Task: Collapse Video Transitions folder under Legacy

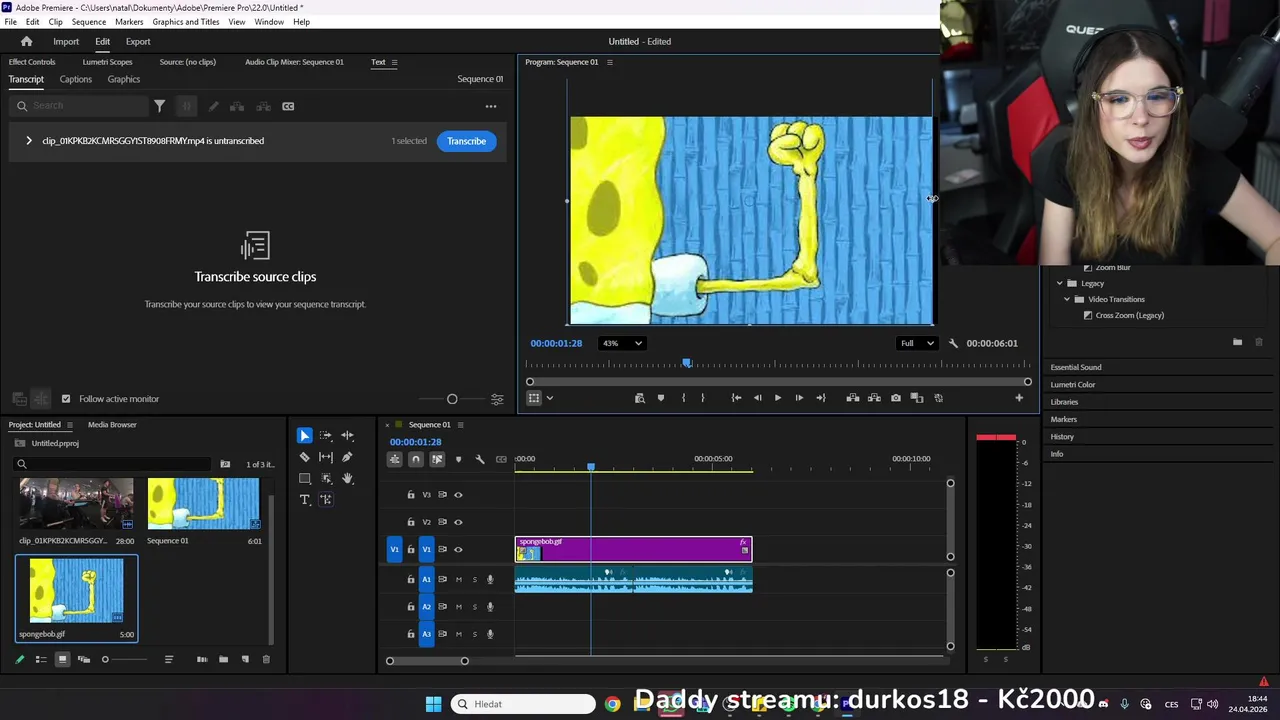Action: click(x=1067, y=299)
